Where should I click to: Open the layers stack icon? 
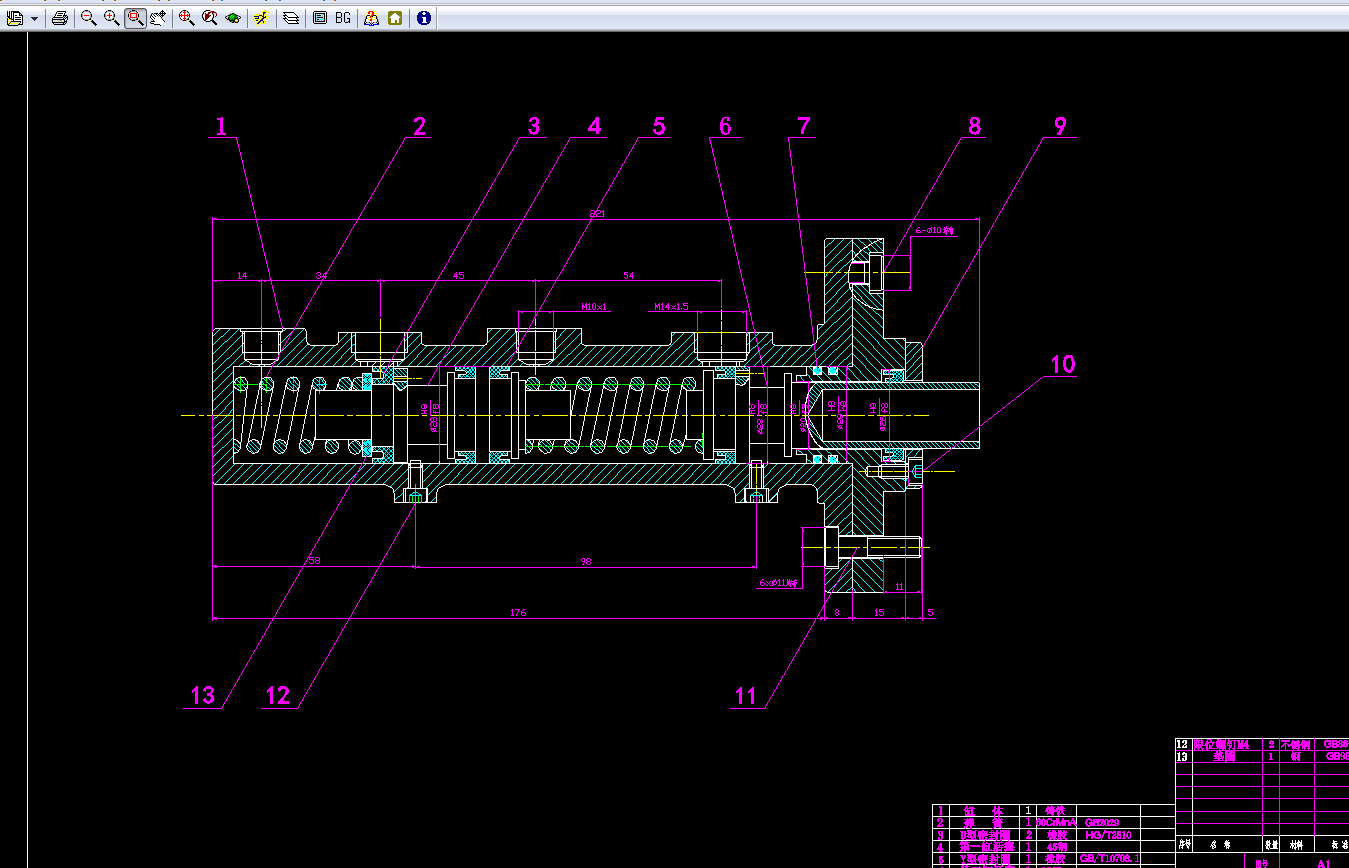tap(291, 18)
